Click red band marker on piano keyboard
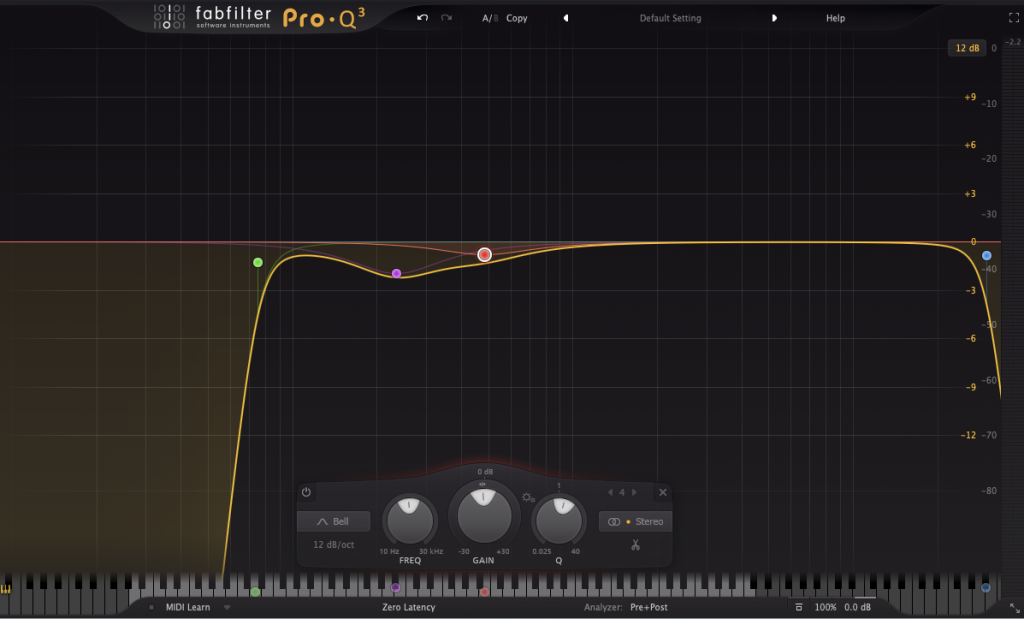This screenshot has height=619, width=1024. pyautogui.click(x=484, y=592)
